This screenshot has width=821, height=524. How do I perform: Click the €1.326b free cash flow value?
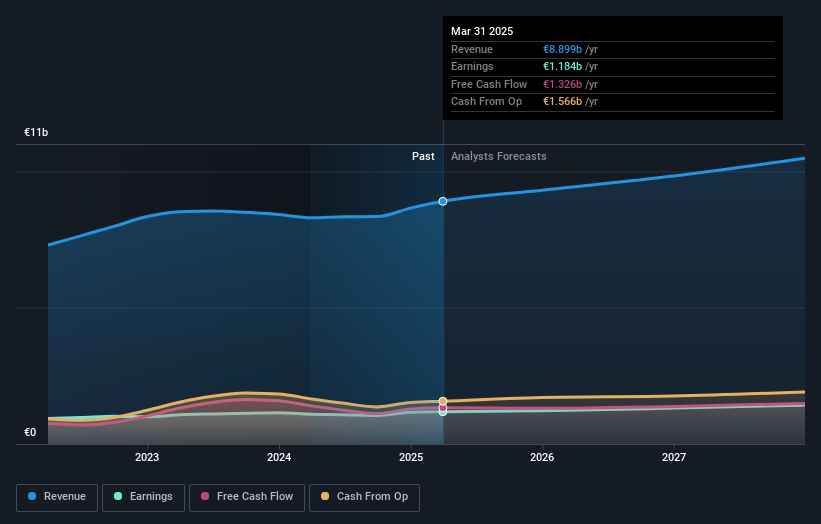562,84
